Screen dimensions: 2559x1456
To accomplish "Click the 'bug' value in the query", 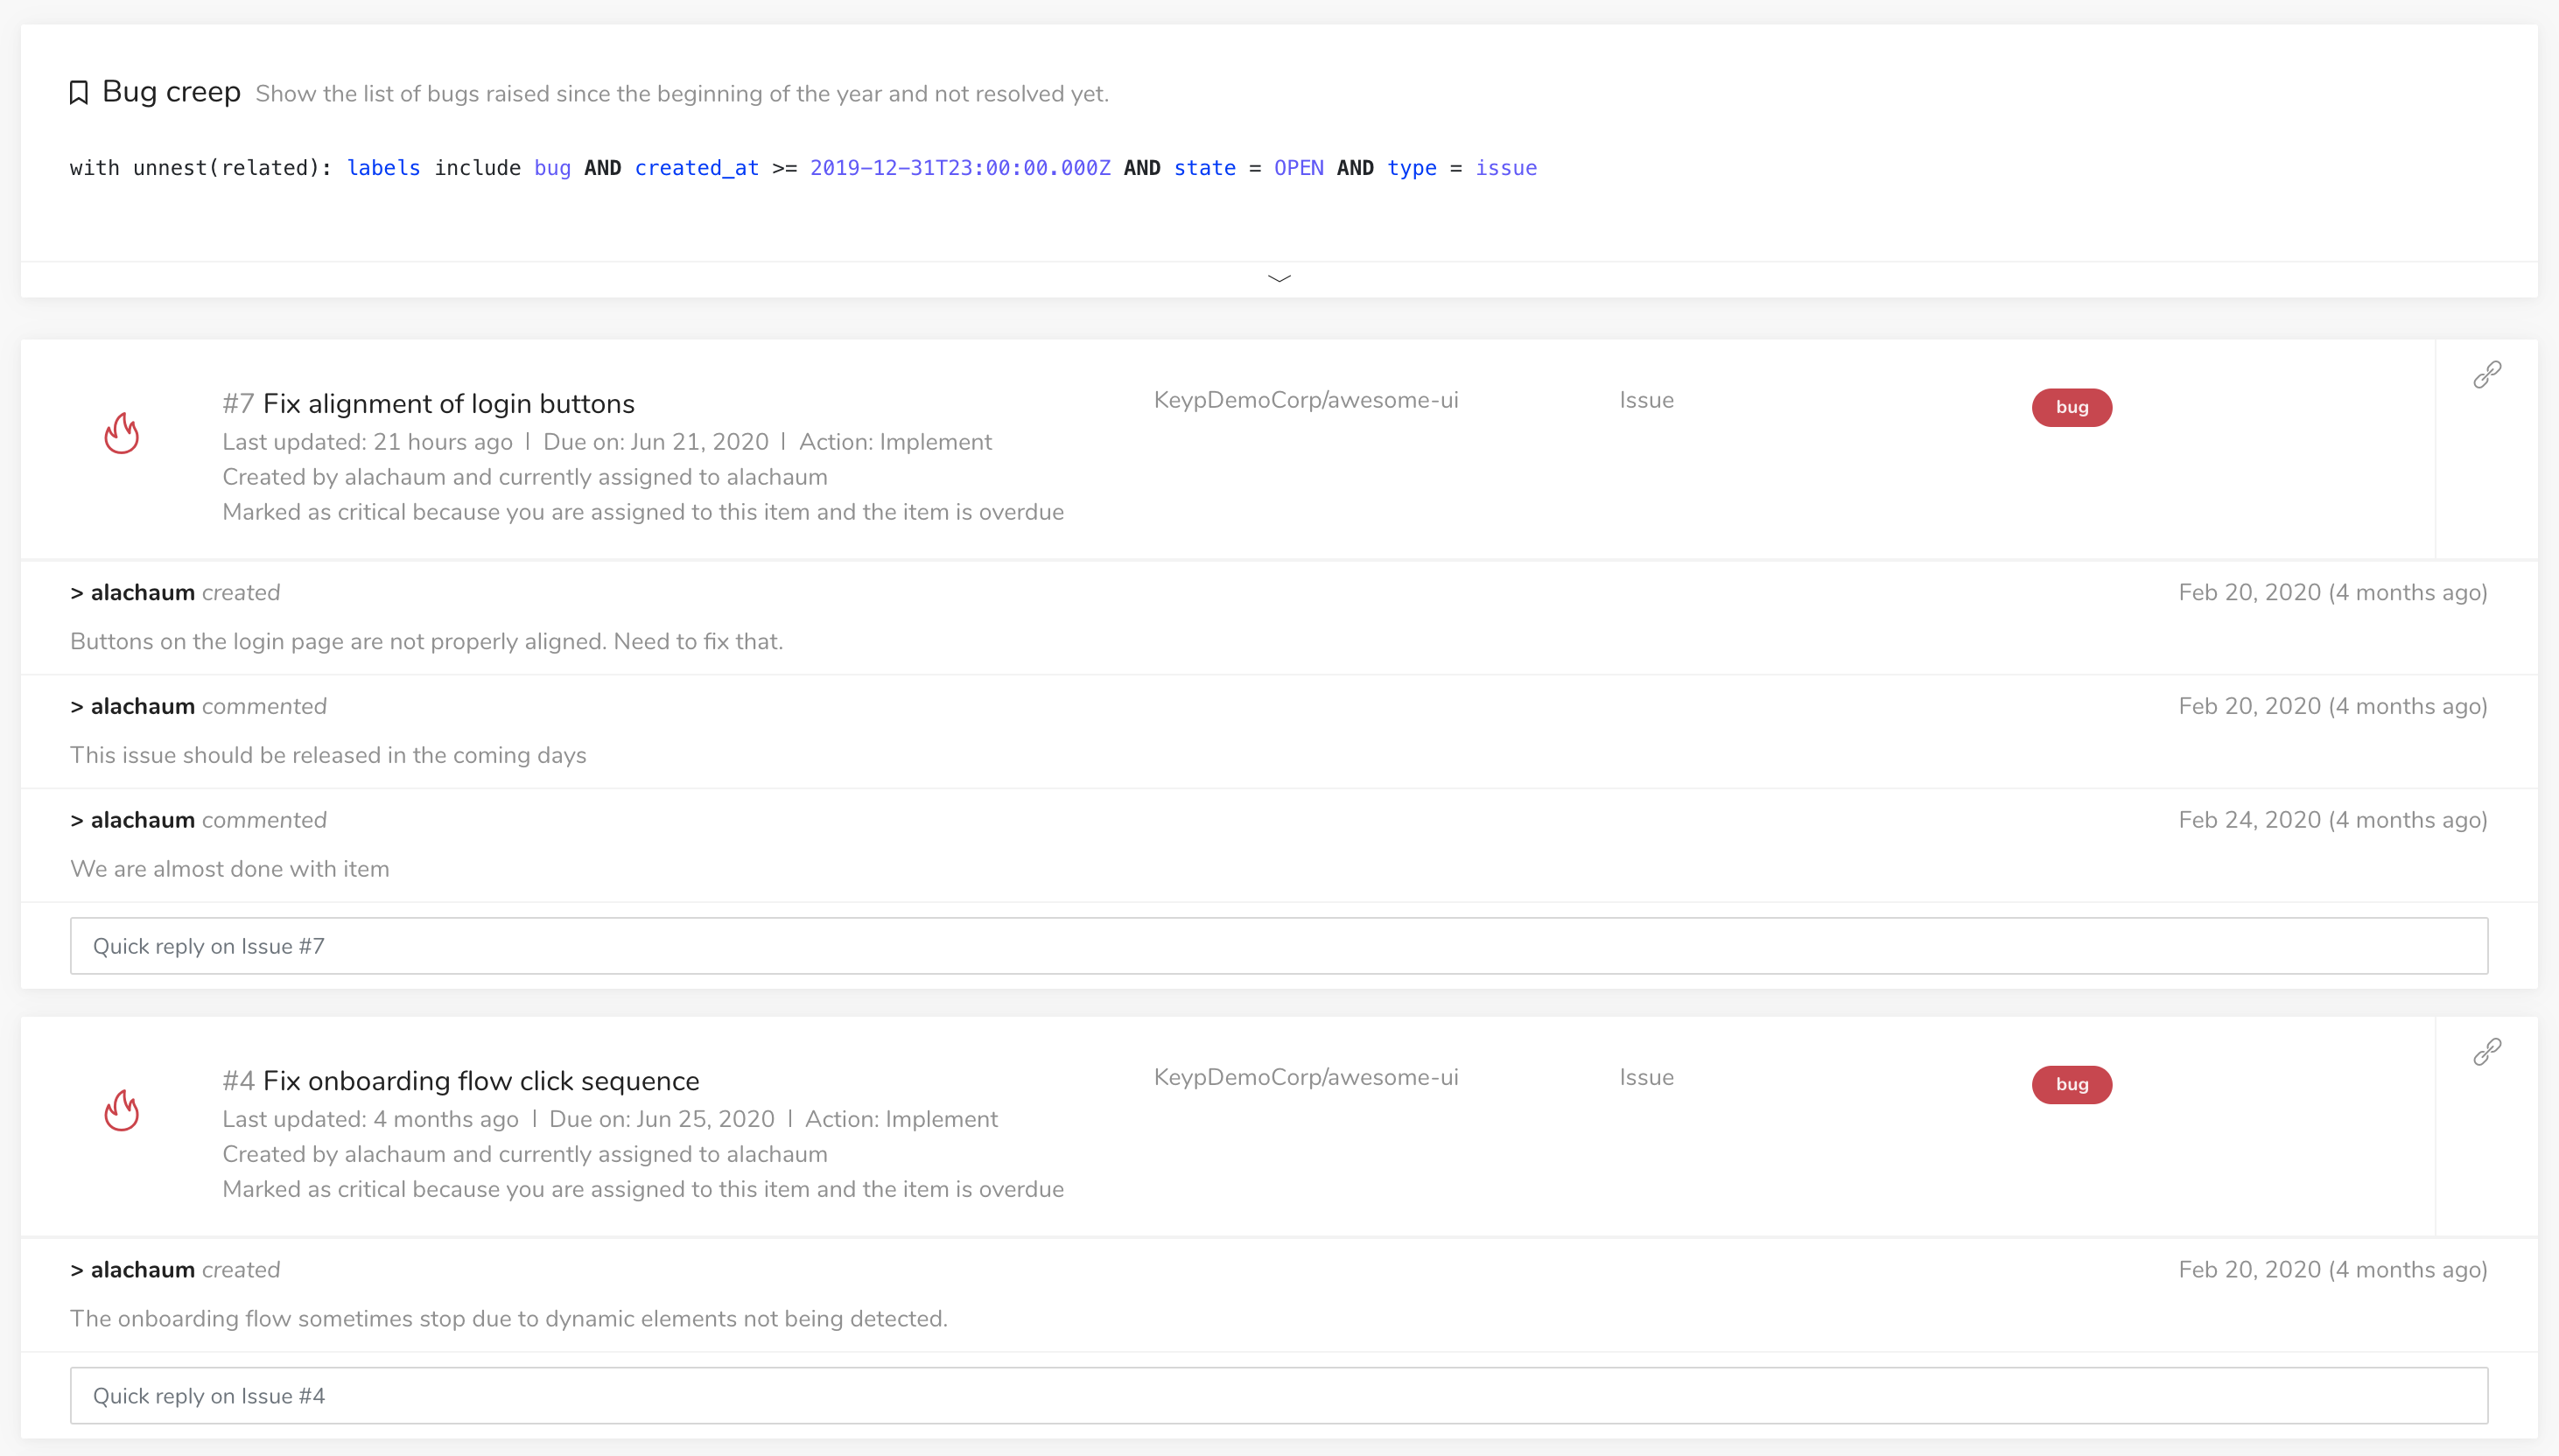I will point(552,168).
